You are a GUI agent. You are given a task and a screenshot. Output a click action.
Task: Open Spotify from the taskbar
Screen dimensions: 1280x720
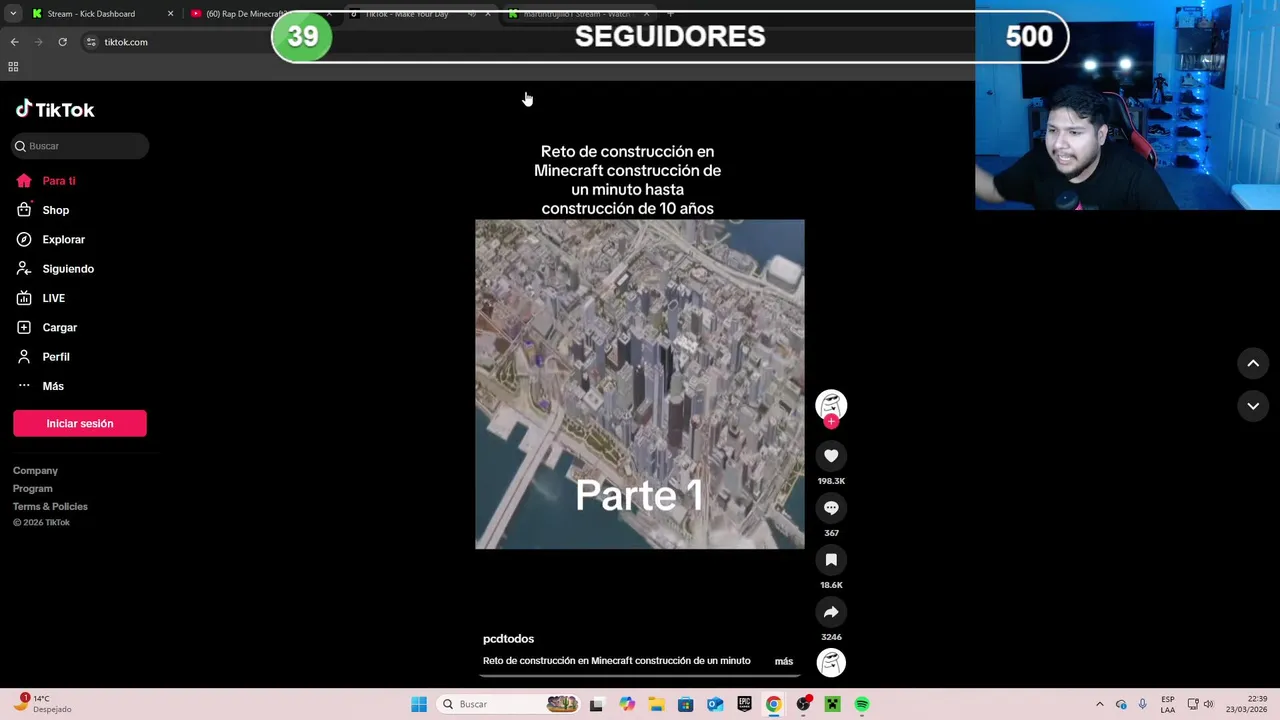tap(862, 704)
